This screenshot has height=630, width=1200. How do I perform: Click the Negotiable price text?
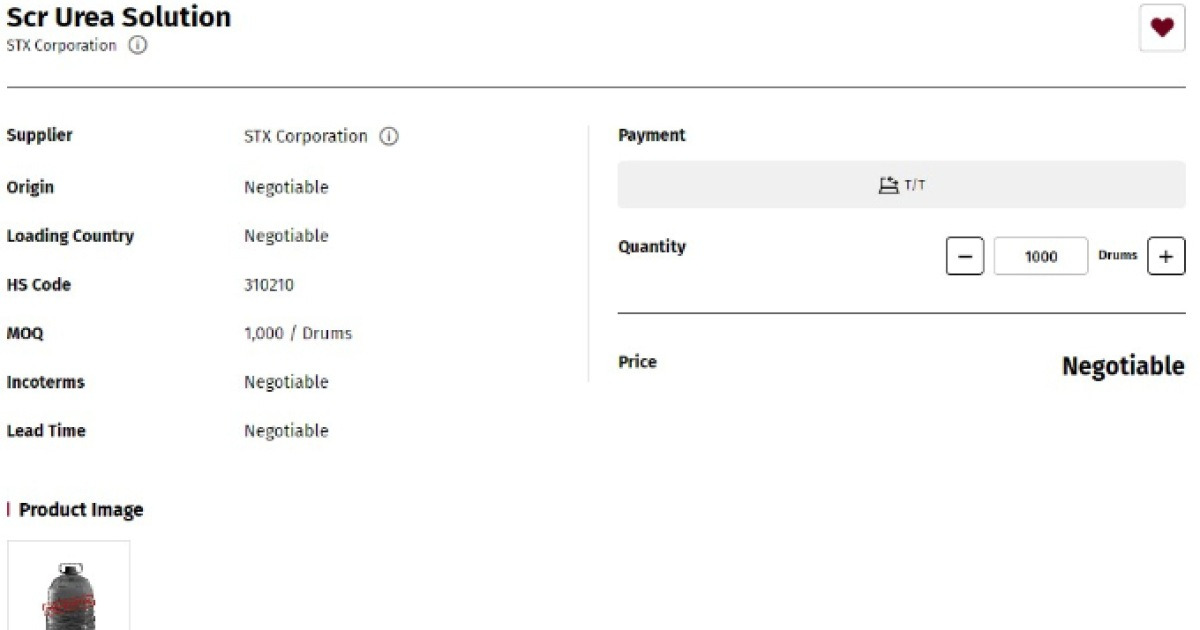point(1122,366)
